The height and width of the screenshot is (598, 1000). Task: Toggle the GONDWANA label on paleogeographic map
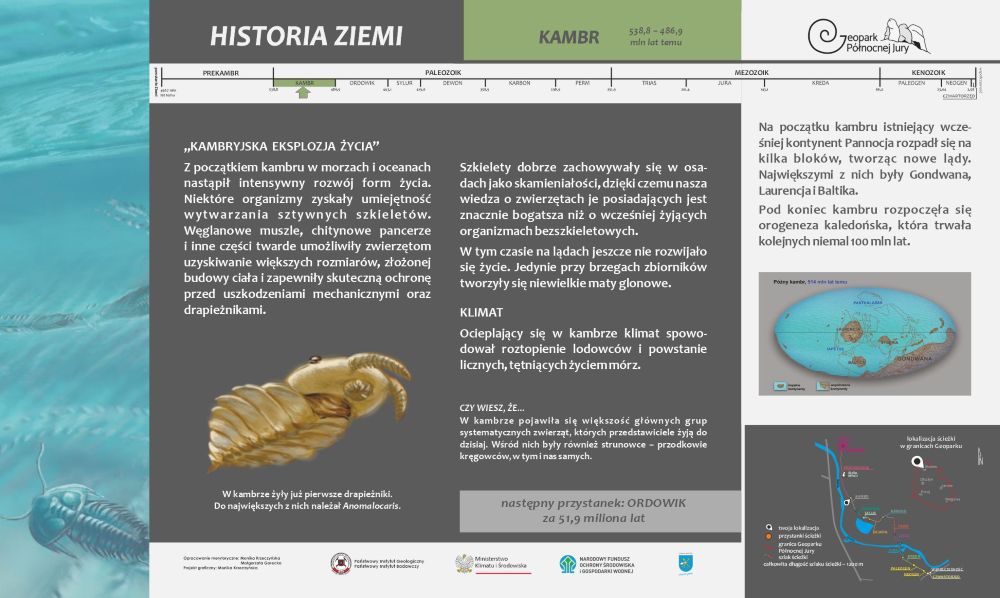pos(915,359)
